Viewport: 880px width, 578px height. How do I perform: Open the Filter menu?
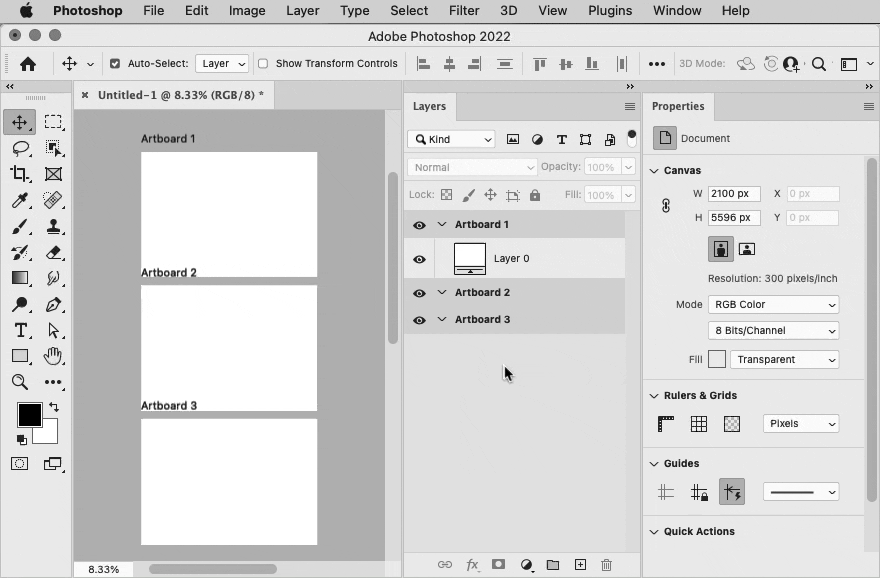[464, 11]
